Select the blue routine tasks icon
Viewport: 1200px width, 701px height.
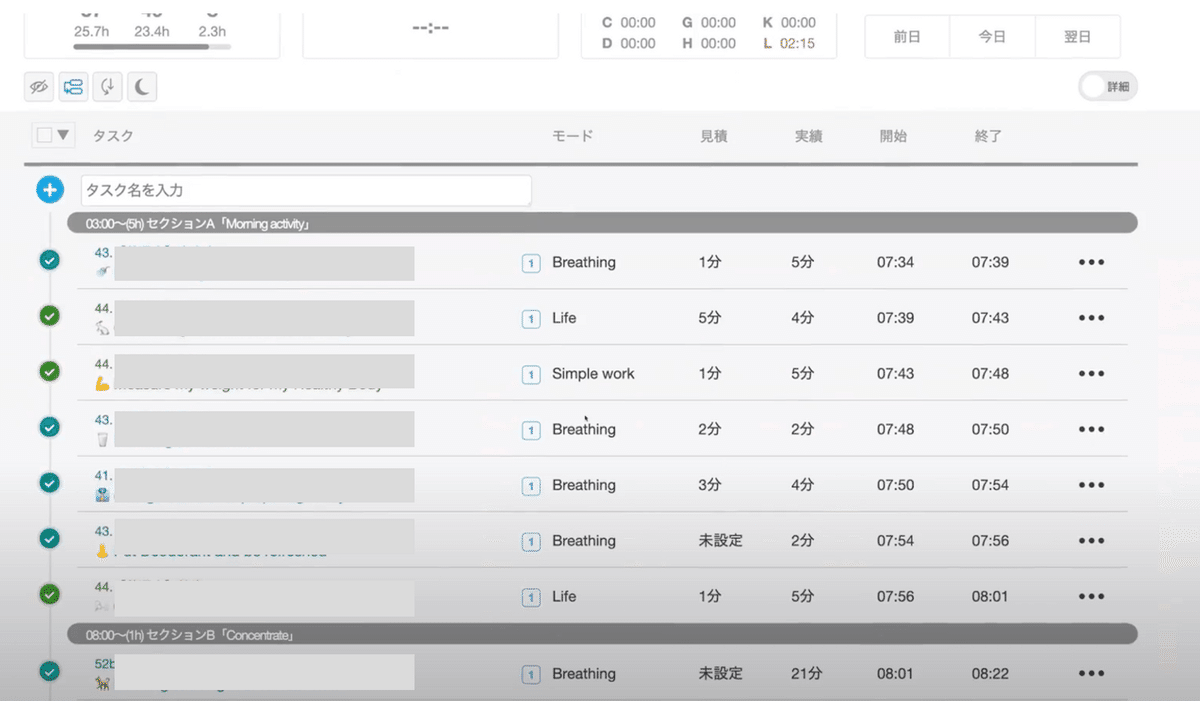[72, 87]
